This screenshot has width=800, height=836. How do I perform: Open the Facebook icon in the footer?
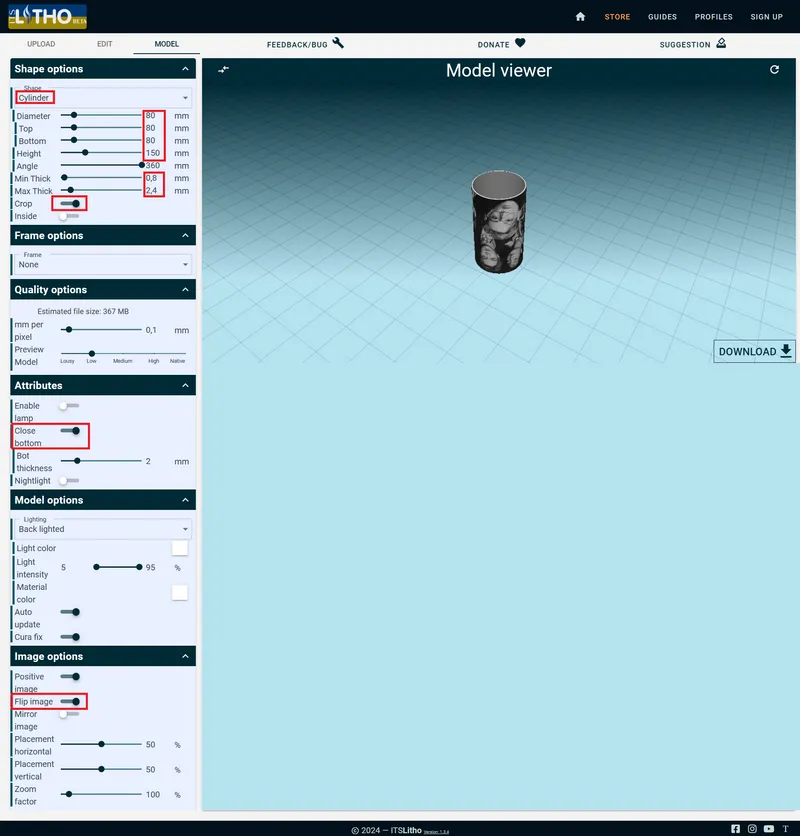[735, 829]
